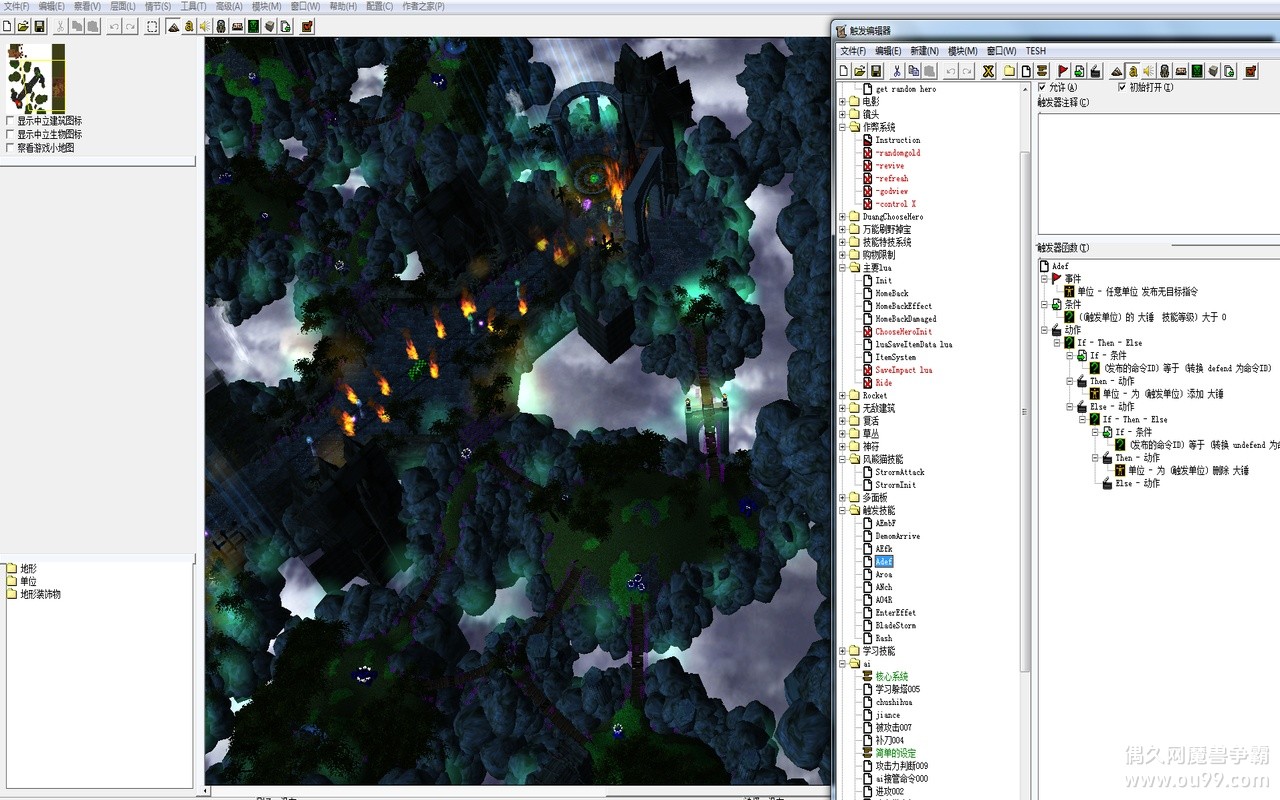Toggle 显示中立建筑图标 checkbox
The image size is (1280, 800).
(x=10, y=121)
